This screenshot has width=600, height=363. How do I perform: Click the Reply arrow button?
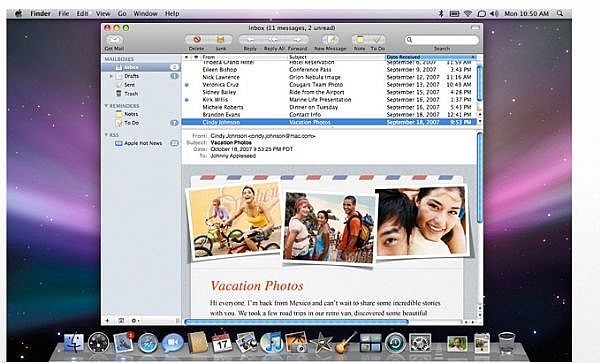(250, 39)
